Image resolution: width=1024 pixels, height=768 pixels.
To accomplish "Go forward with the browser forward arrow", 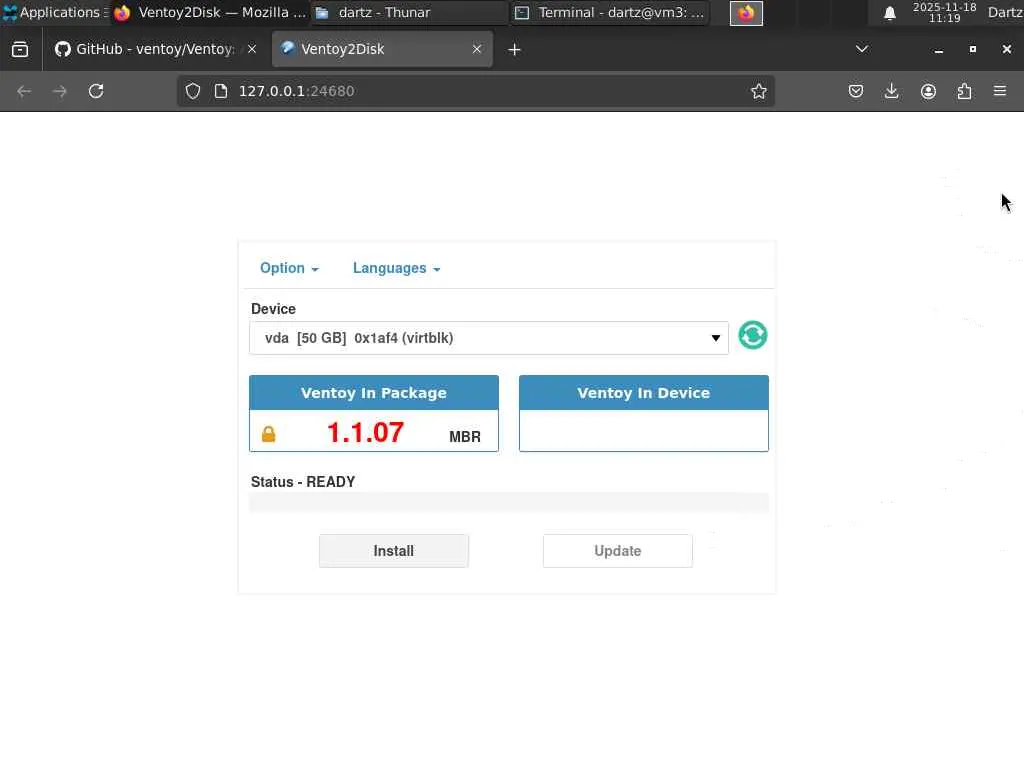I will (x=59, y=91).
